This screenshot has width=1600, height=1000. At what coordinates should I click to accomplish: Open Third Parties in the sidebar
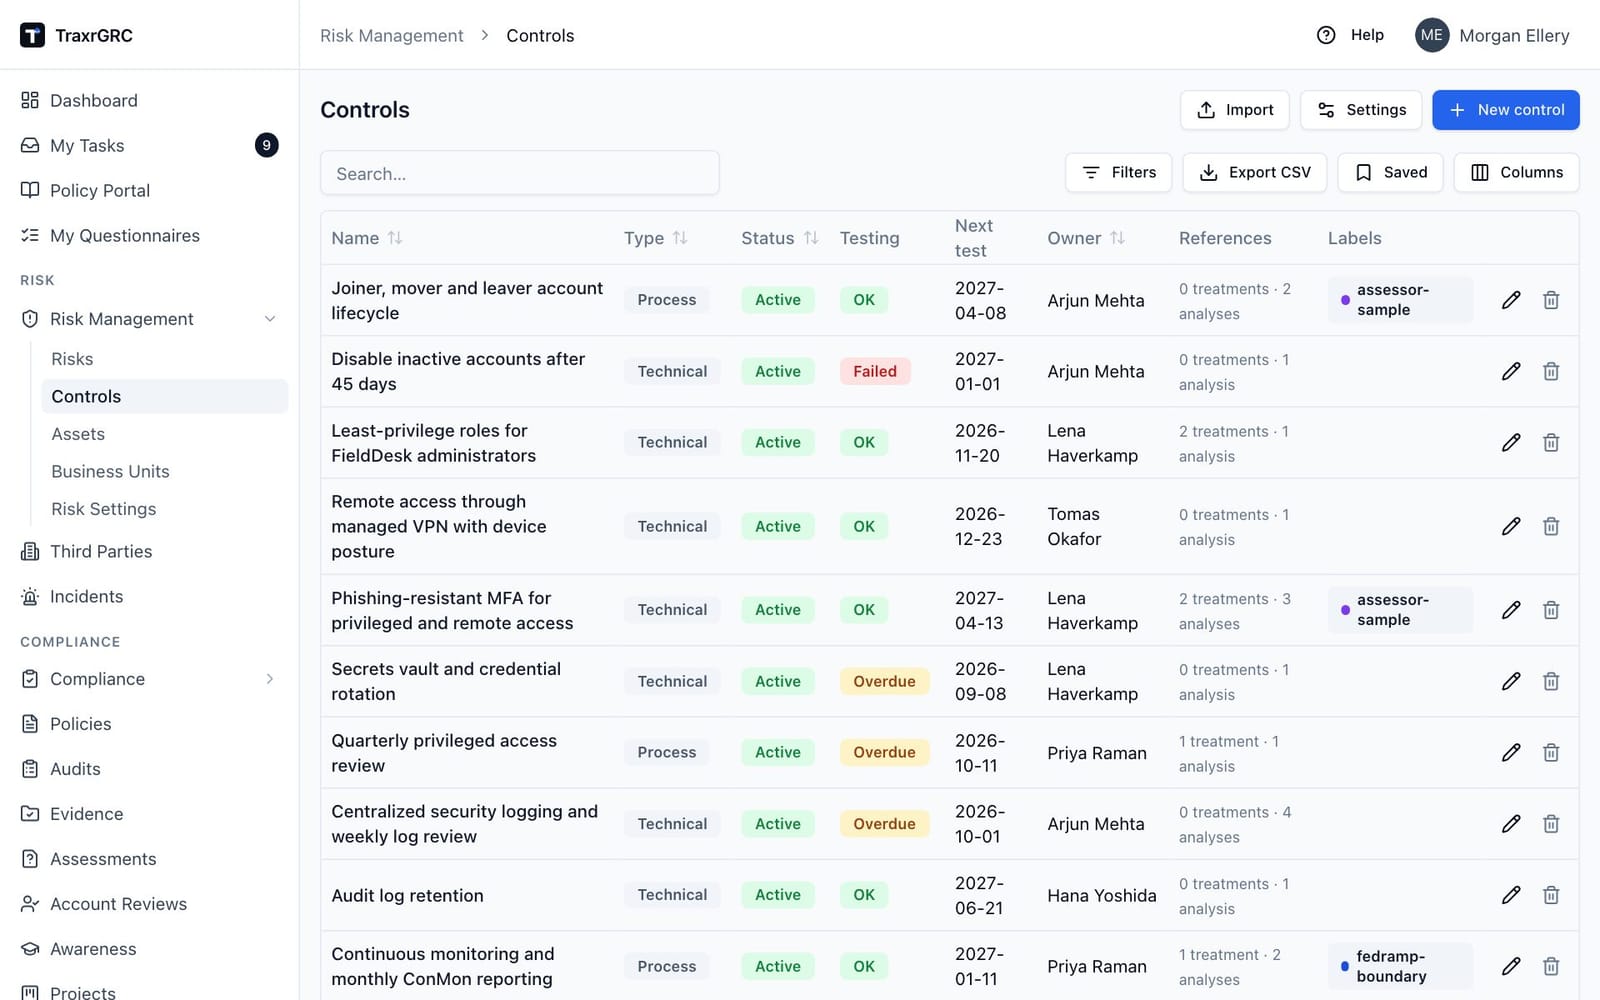click(149, 552)
